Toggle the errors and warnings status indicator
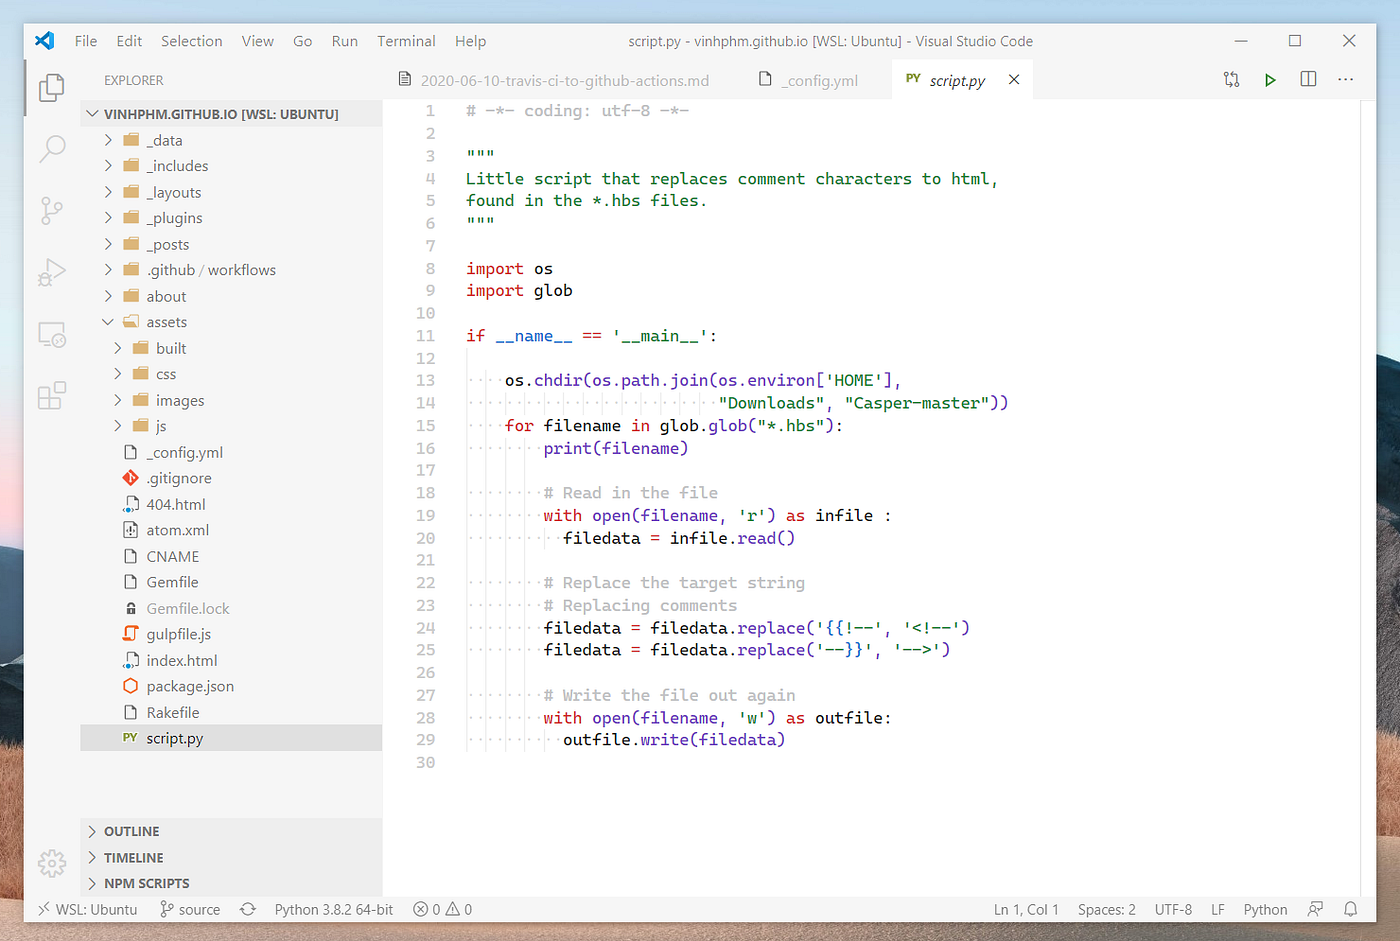The width and height of the screenshot is (1400, 941). click(x=441, y=909)
